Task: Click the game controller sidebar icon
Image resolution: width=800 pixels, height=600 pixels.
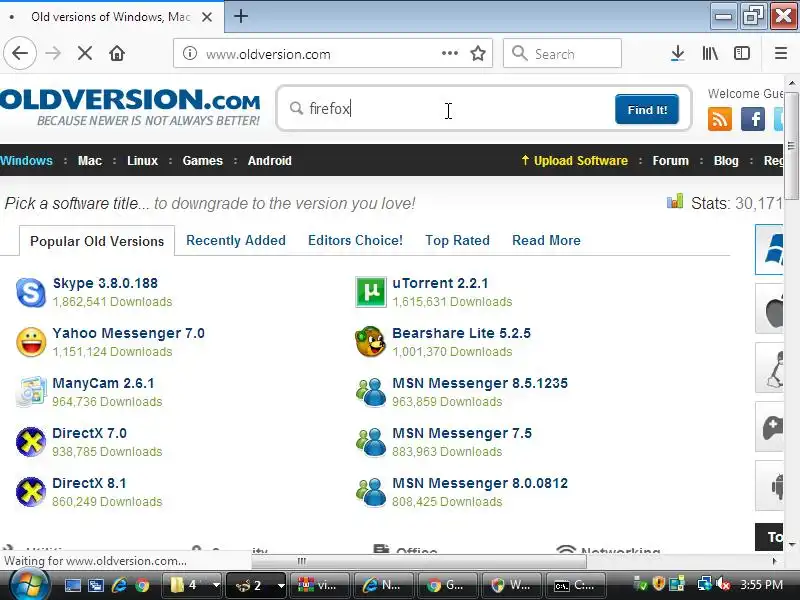Action: (771, 427)
